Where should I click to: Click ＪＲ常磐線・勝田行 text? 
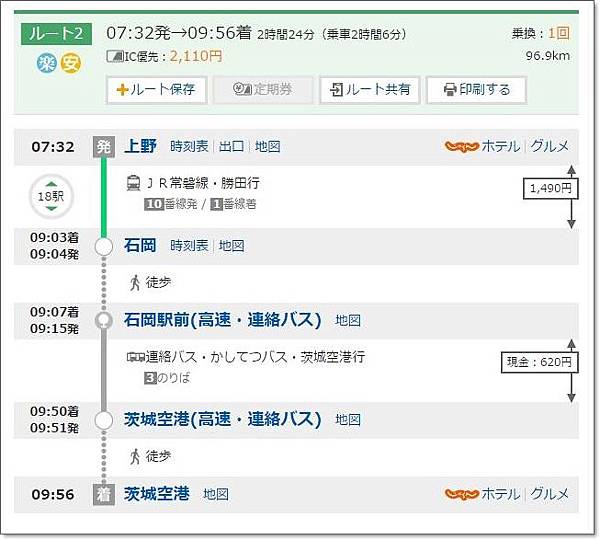point(203,183)
